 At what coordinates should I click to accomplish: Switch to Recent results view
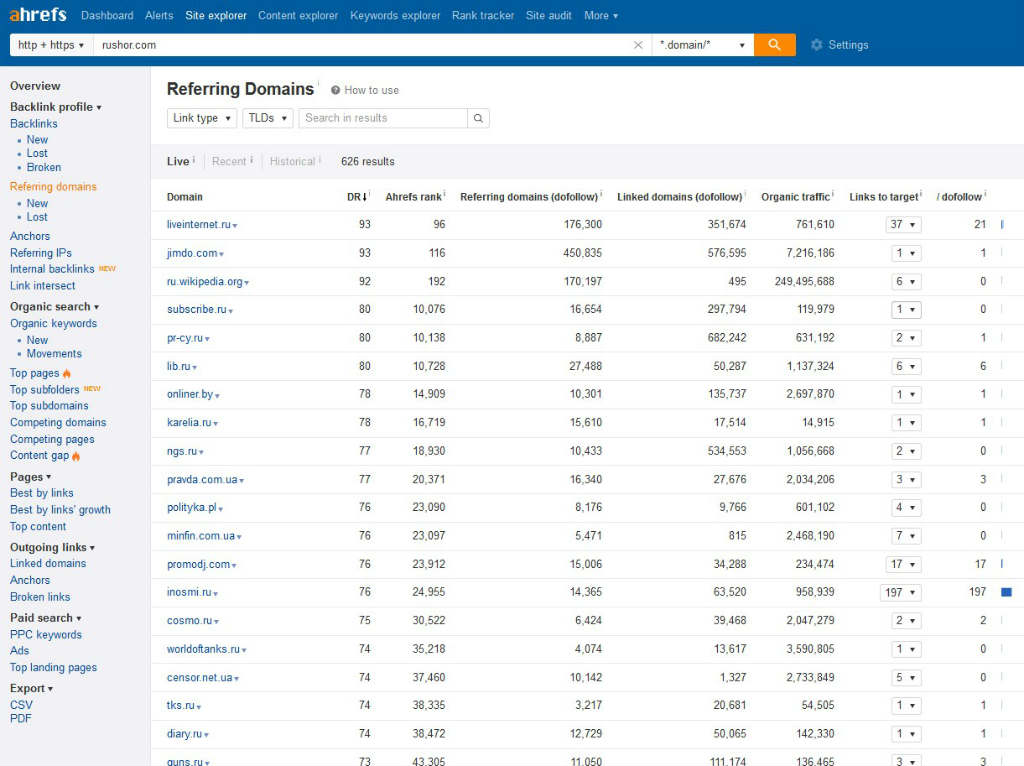pos(229,161)
